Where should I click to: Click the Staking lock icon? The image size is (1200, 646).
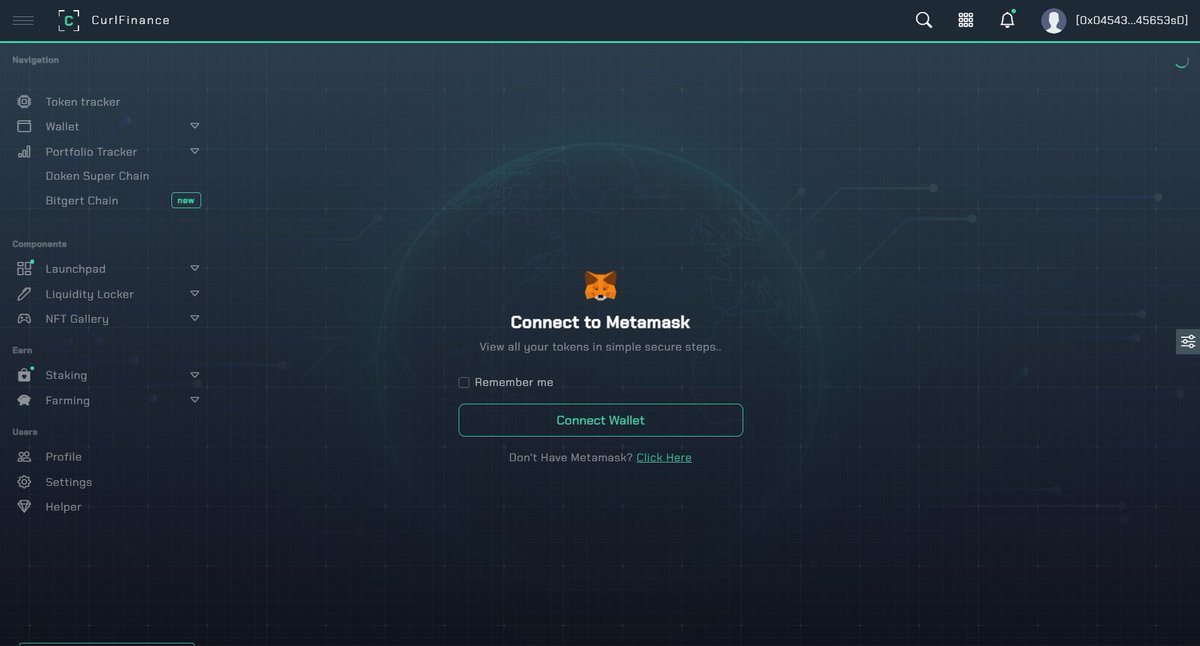pos(24,375)
